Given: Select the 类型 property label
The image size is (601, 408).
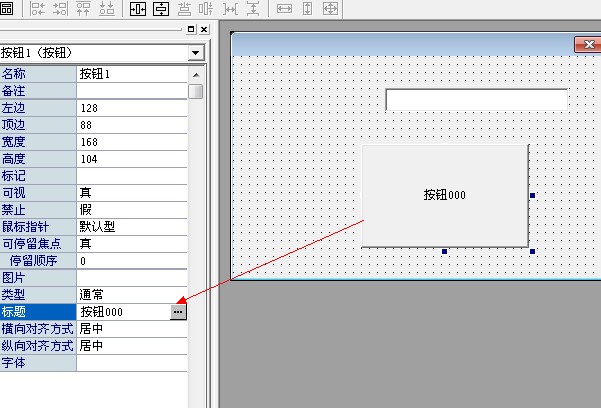Looking at the screenshot, I should click(x=38, y=294).
